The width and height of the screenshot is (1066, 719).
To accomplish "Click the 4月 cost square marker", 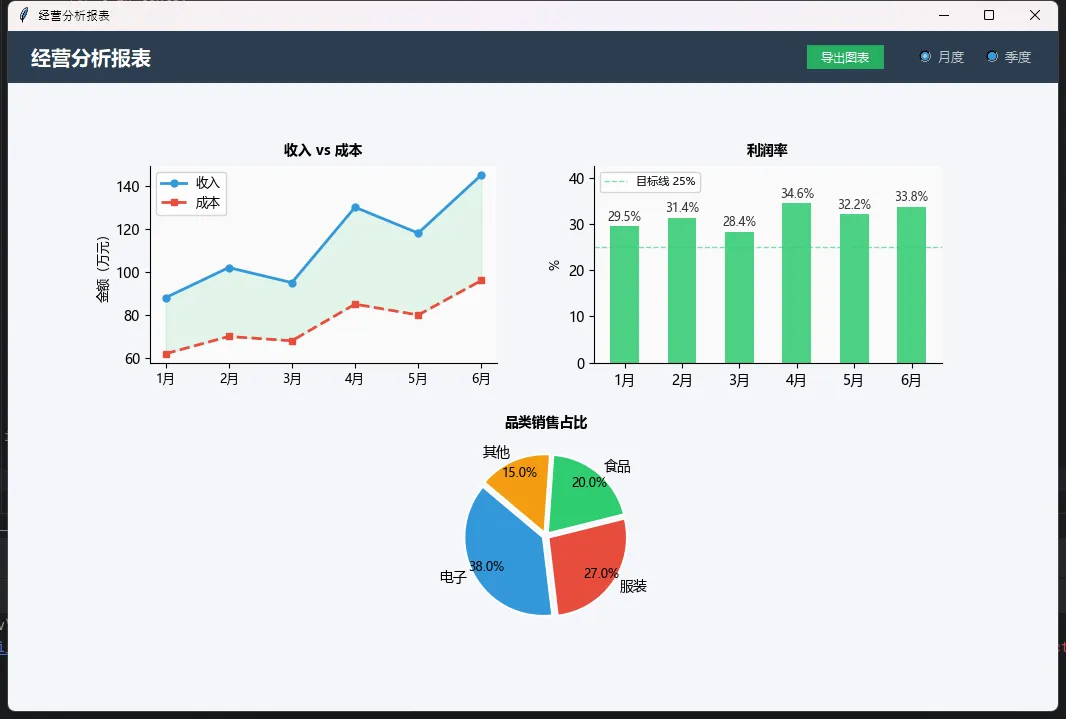I will [355, 304].
